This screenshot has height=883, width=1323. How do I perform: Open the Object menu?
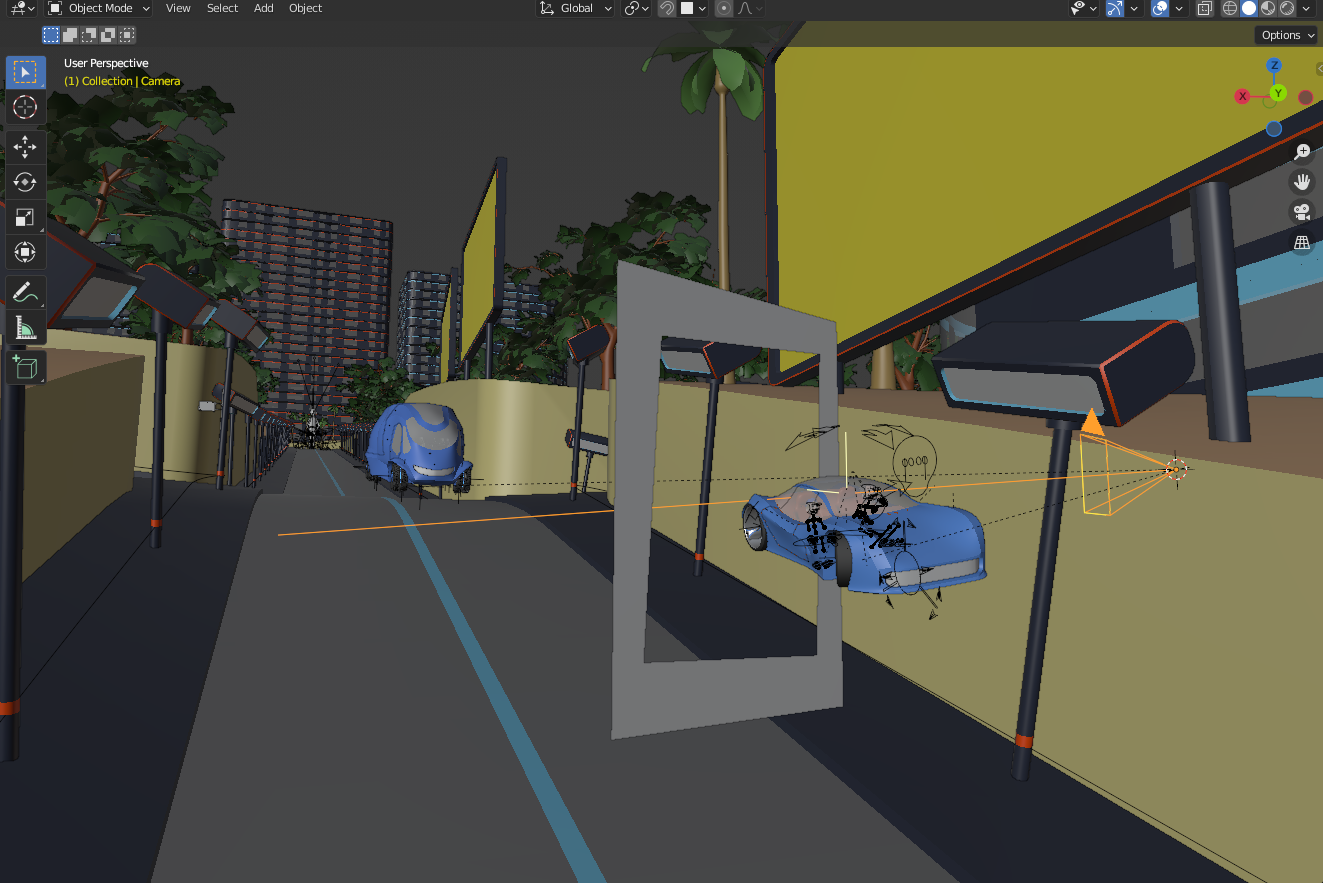[x=305, y=8]
